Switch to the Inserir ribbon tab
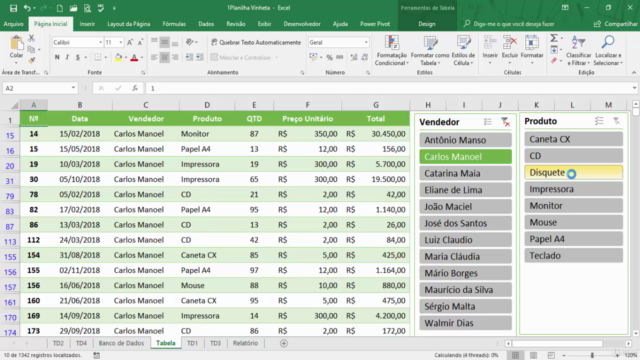640x360 pixels. click(87, 24)
